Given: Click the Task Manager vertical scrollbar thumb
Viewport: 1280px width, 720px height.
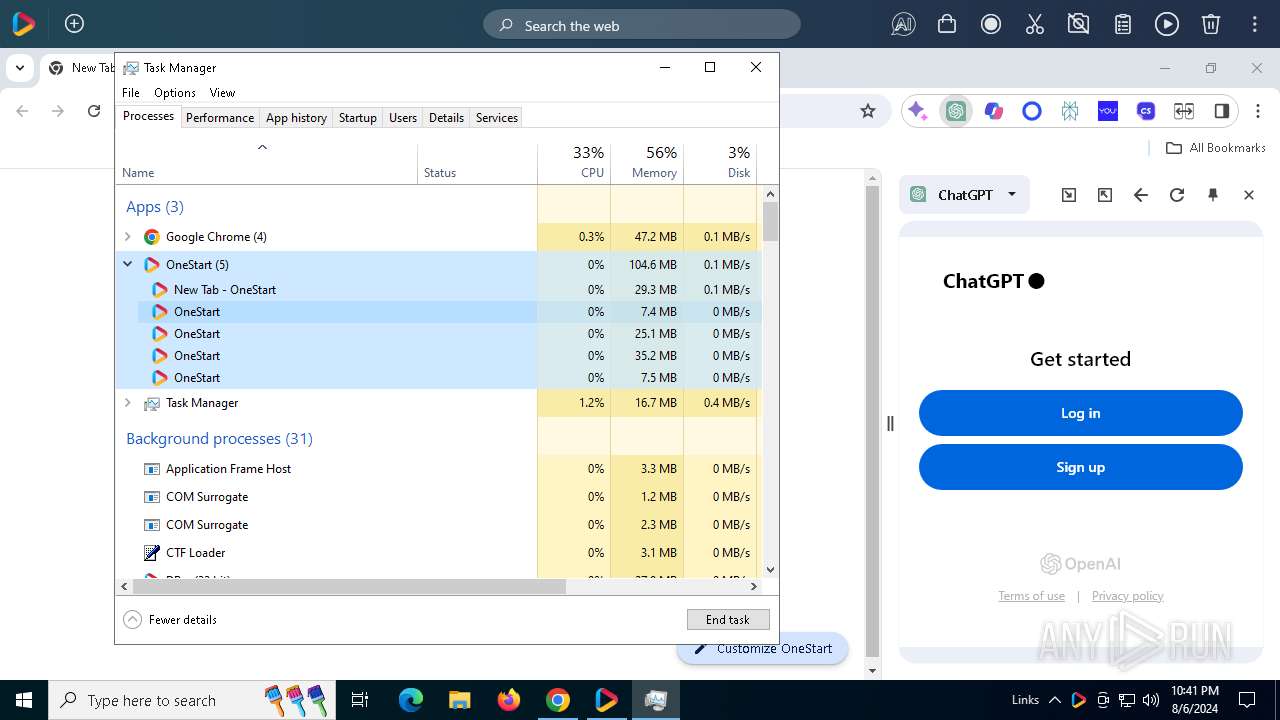Looking at the screenshot, I should pyautogui.click(x=770, y=221).
